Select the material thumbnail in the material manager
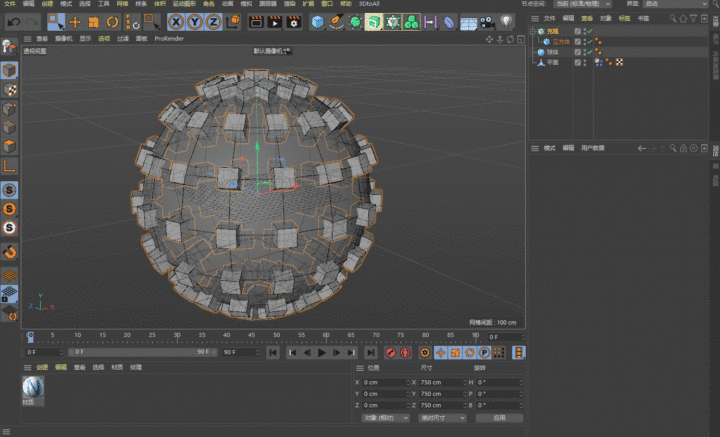This screenshot has width=720, height=437. click(34, 386)
